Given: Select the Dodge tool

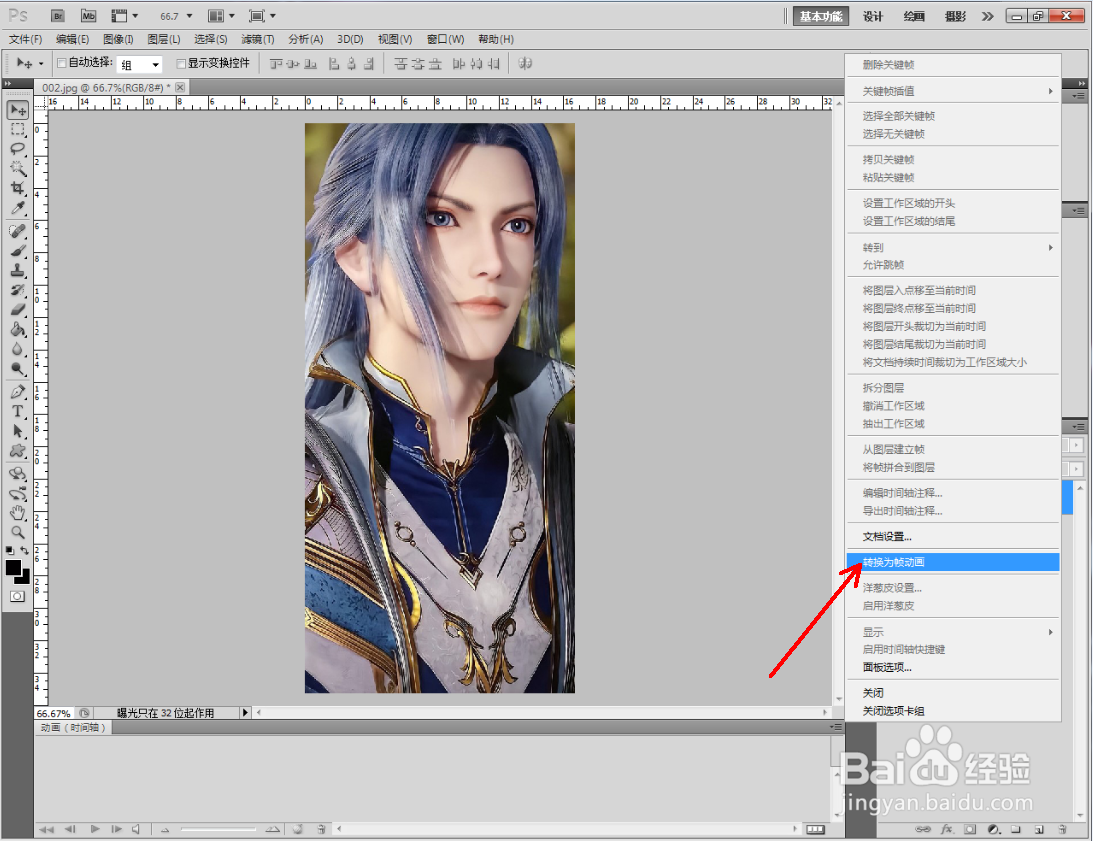Looking at the screenshot, I should [17, 368].
